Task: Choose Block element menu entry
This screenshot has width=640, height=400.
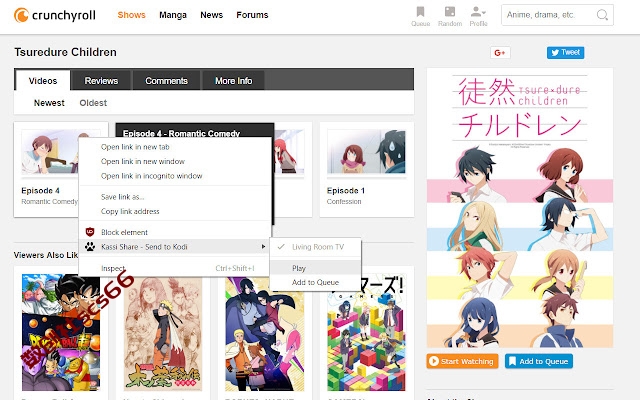Action: [175, 232]
